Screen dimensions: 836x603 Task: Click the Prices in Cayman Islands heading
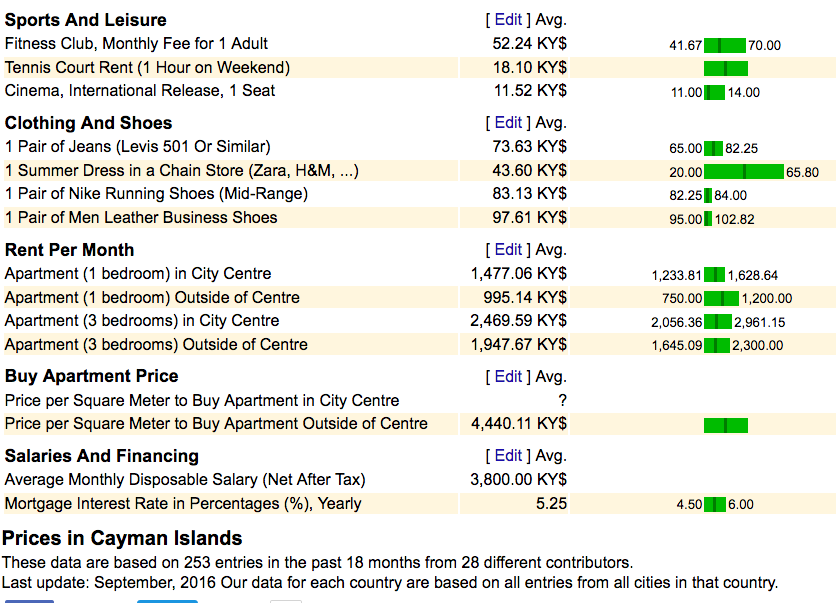click(x=122, y=538)
